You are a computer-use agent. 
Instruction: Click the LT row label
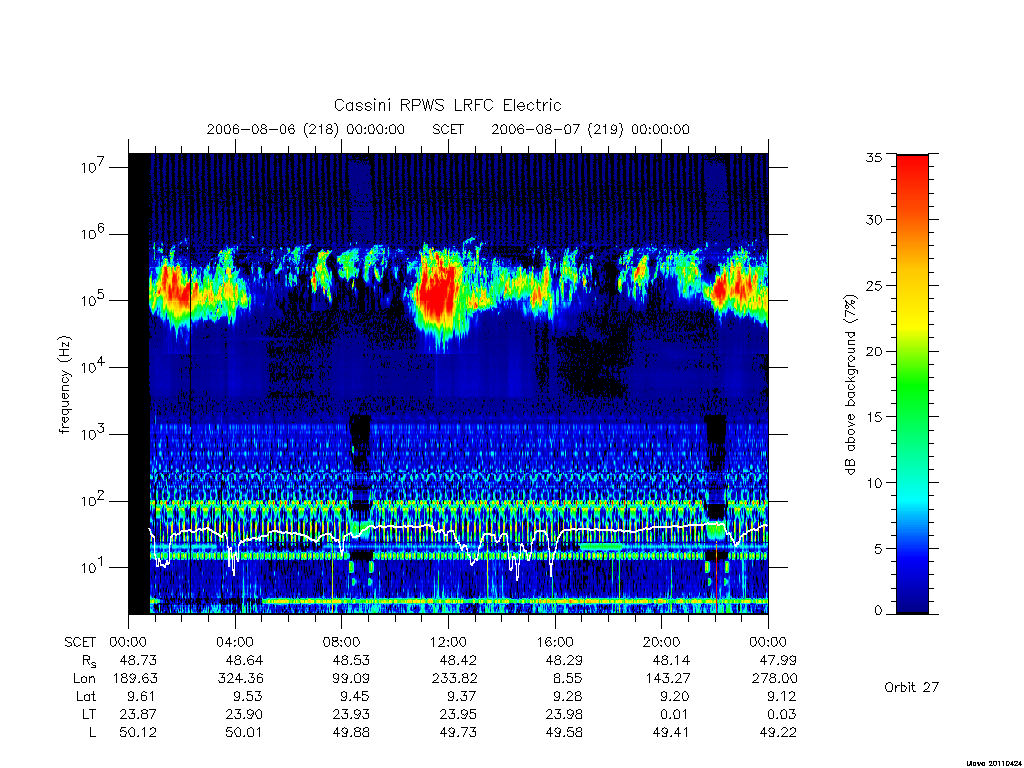[89, 714]
